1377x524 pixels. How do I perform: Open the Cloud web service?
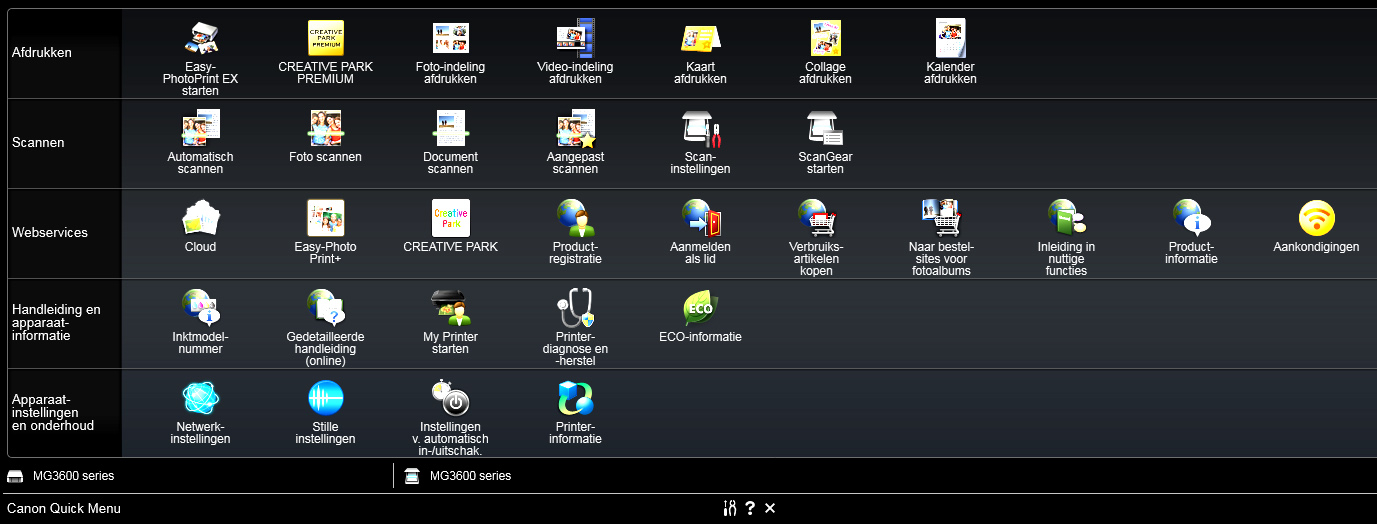tap(200, 218)
